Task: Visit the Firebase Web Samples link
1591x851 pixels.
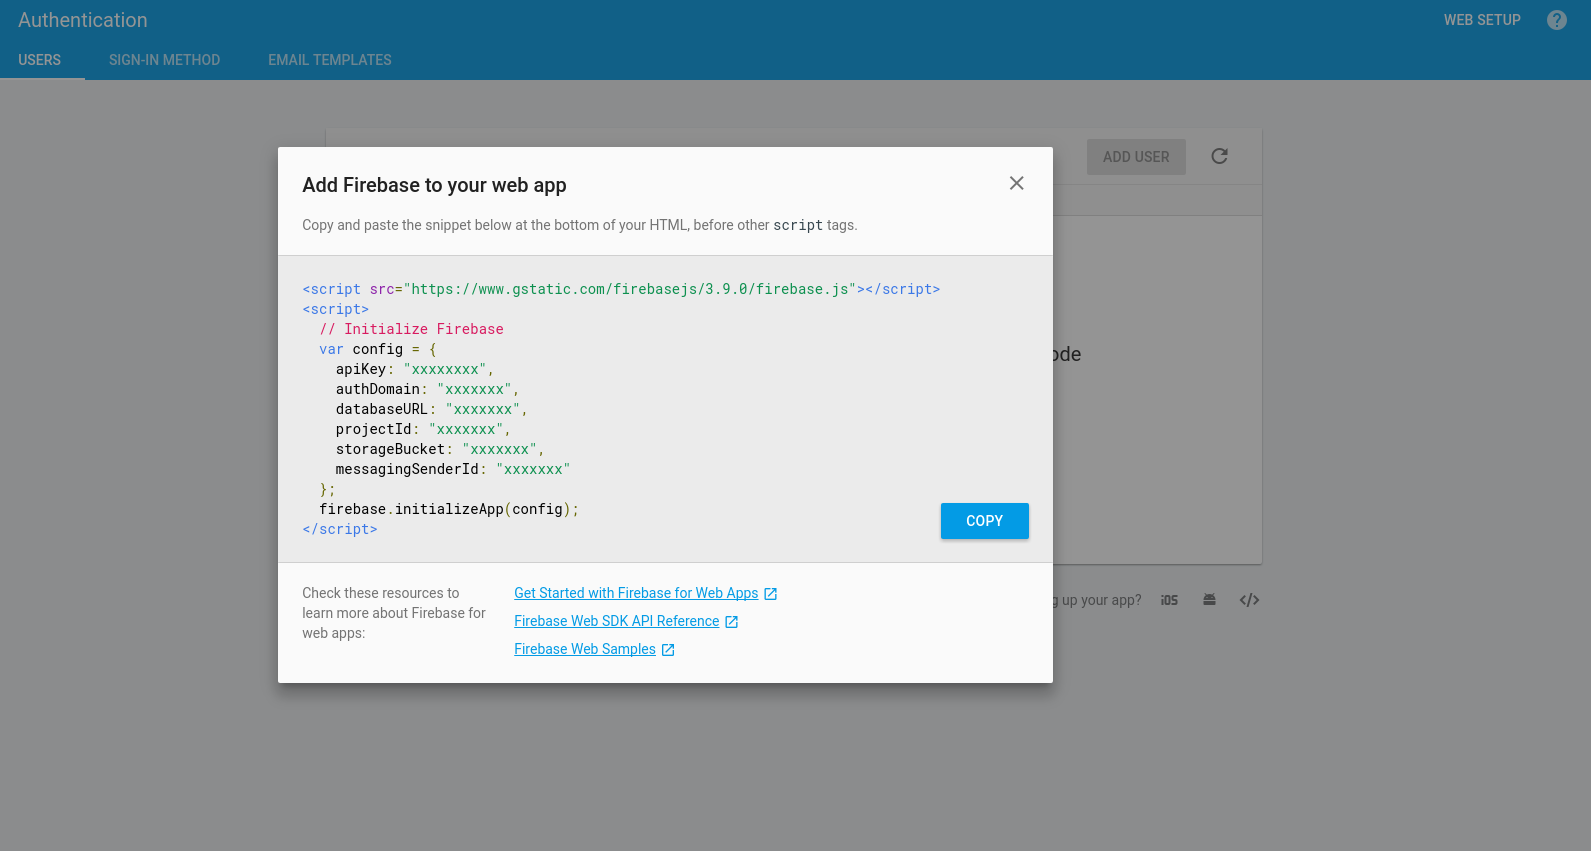Action: point(585,649)
